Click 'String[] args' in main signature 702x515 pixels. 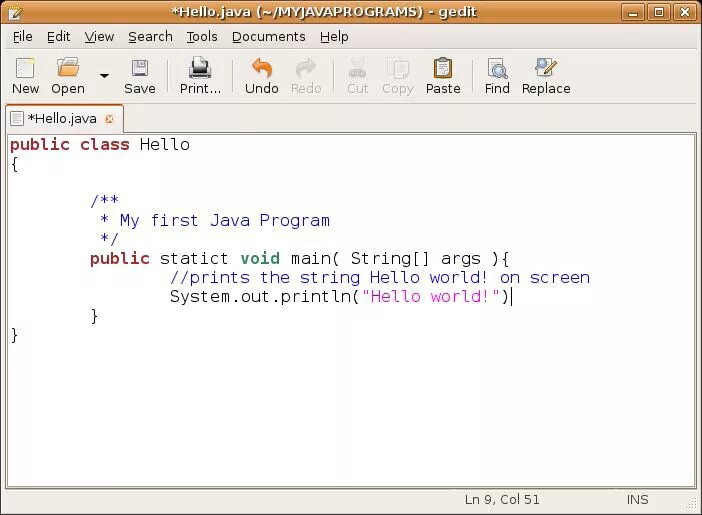click(x=415, y=259)
